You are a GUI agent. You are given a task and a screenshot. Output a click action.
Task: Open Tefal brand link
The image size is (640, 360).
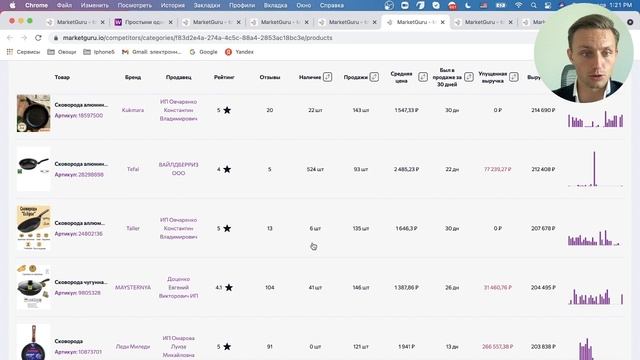click(x=133, y=169)
